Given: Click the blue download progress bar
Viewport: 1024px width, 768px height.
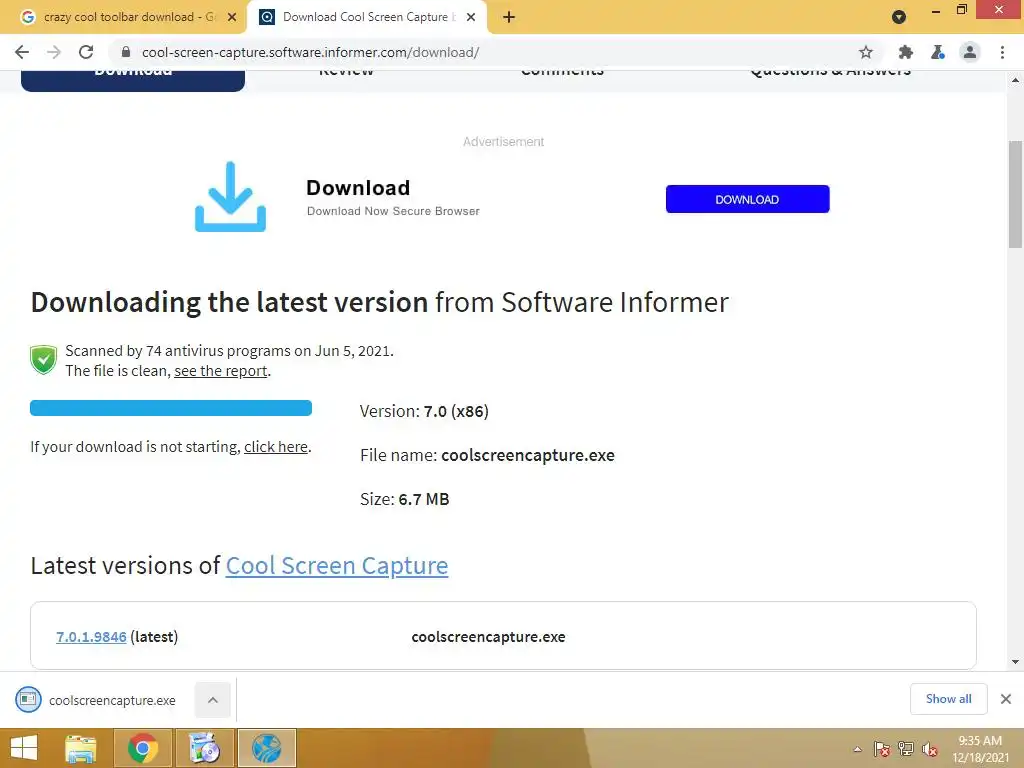Looking at the screenshot, I should [x=171, y=408].
